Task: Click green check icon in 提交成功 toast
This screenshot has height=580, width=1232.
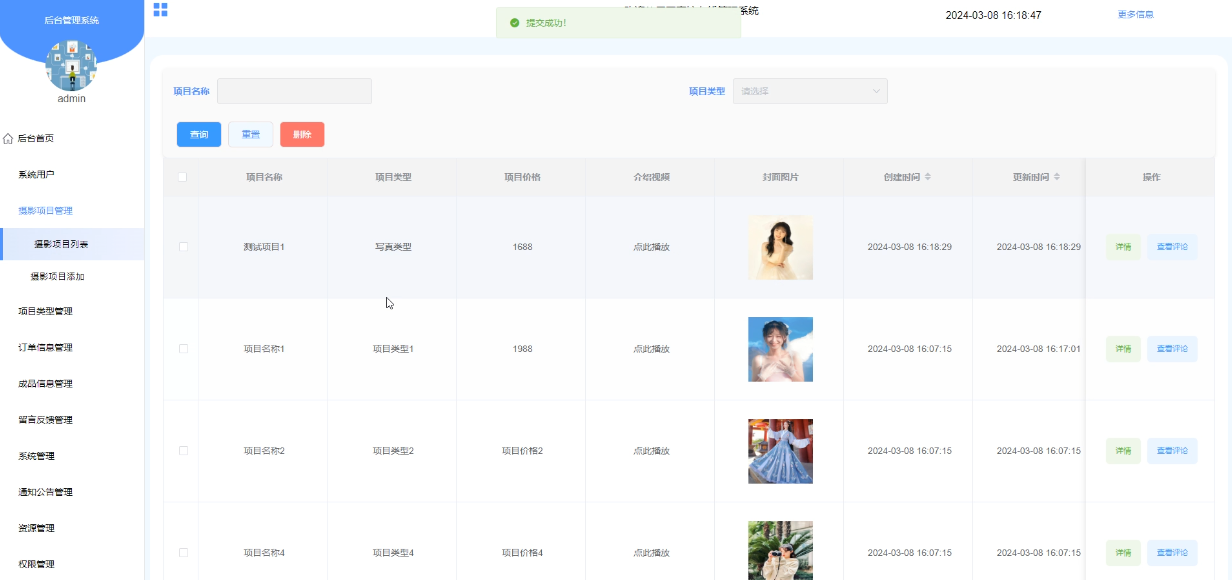Action: point(515,22)
